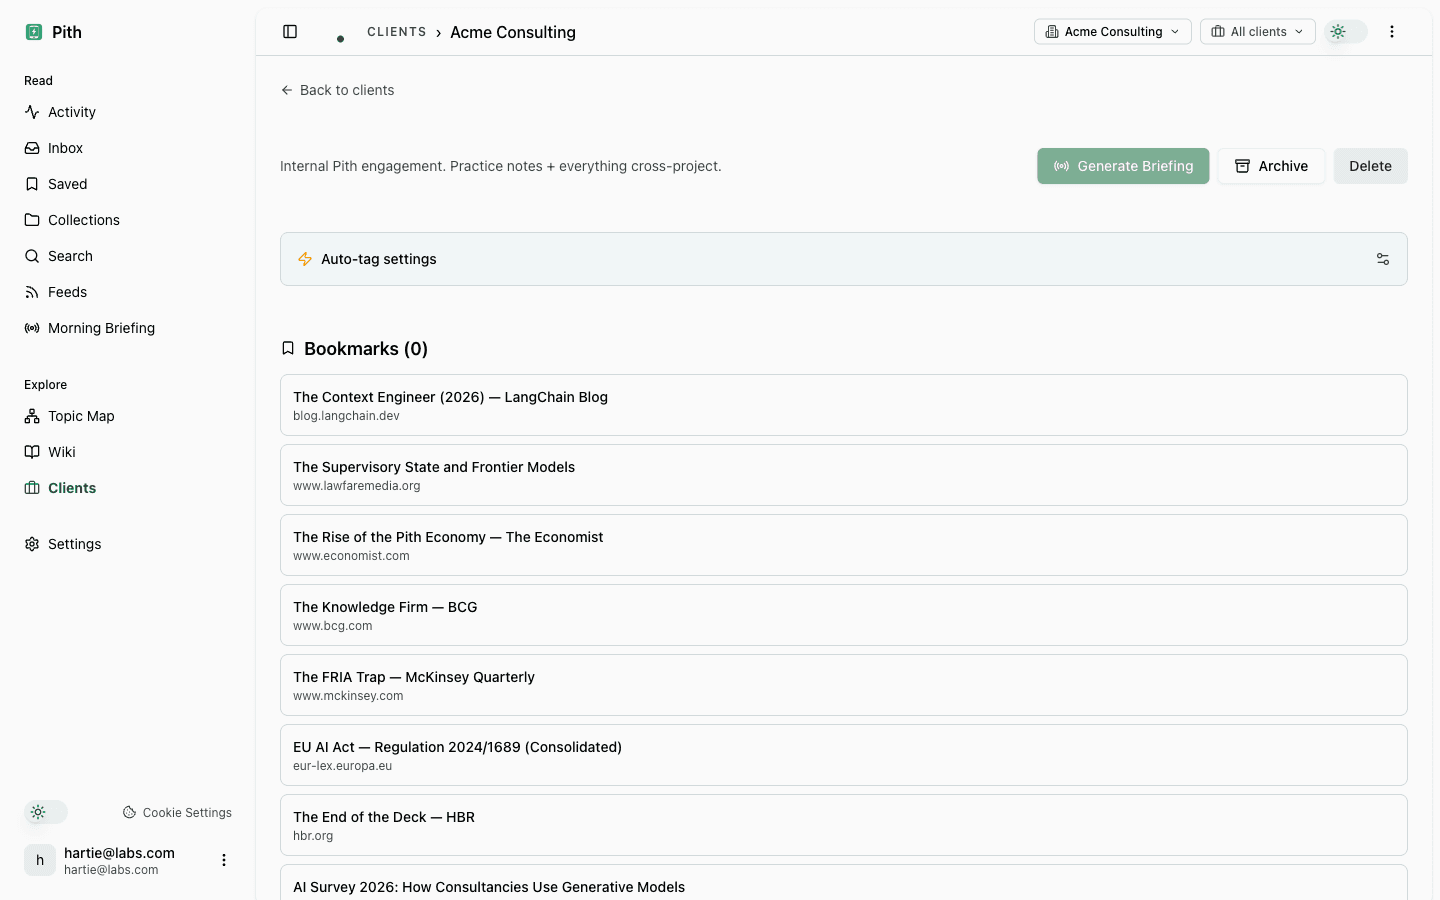
Task: Open The Knowledge Firm — BCG bookmark
Action: 844,615
